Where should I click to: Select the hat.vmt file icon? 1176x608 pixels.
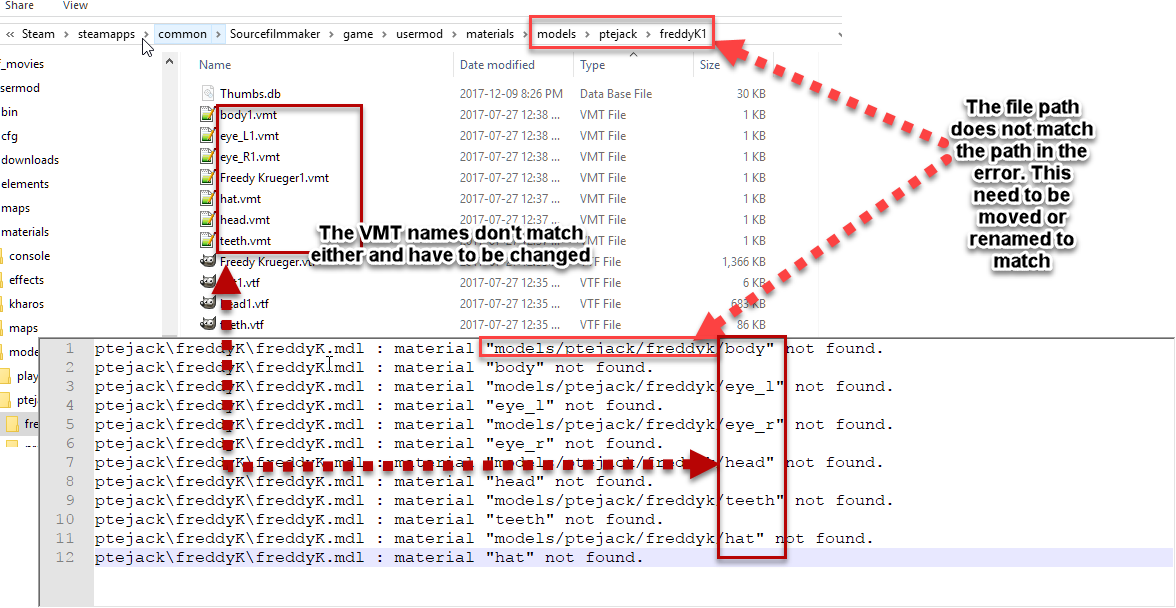tap(208, 199)
